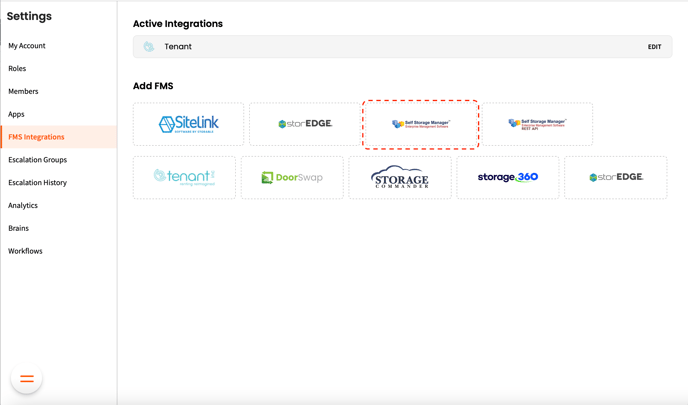Open Escalation Groups settings
The height and width of the screenshot is (405, 688).
38,160
